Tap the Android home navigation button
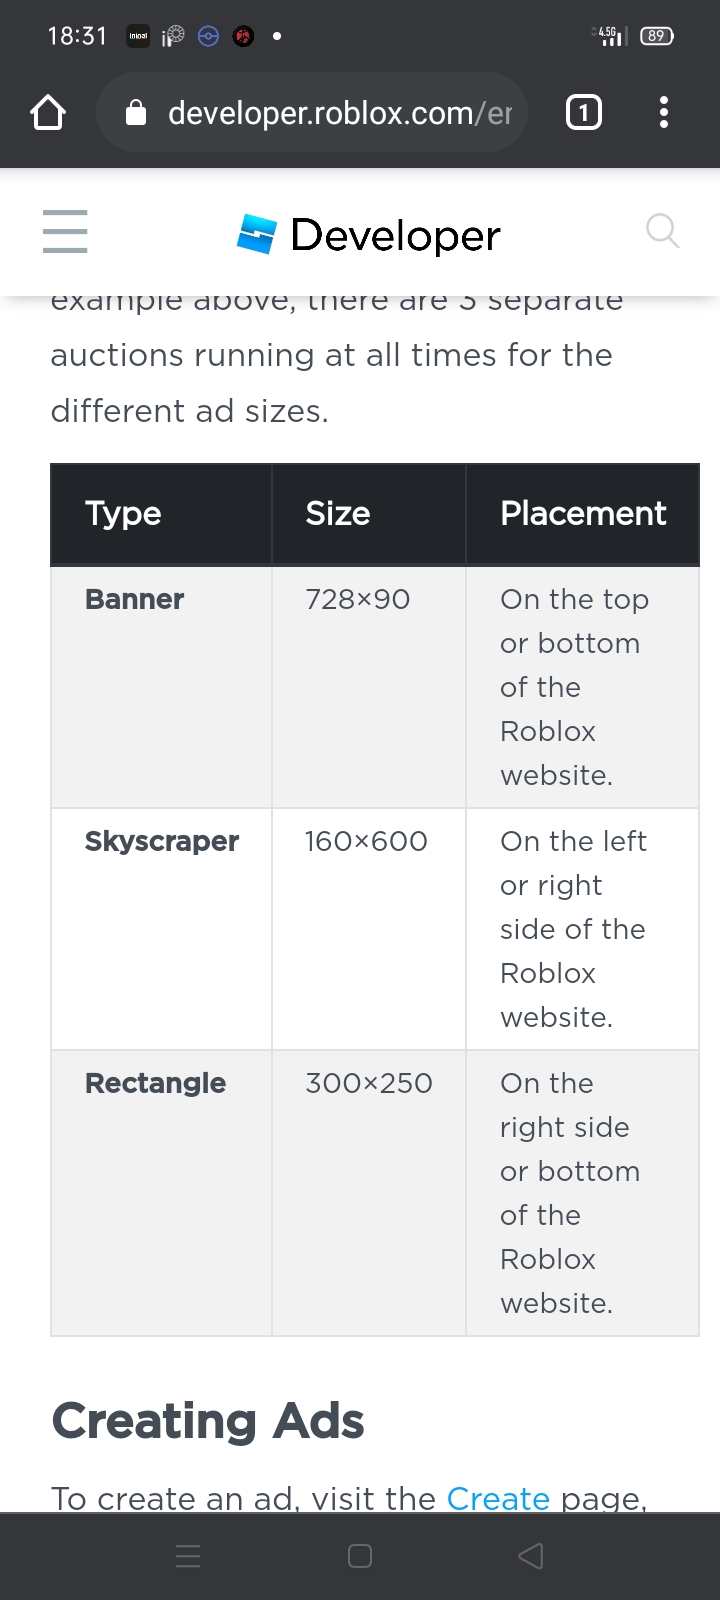720x1600 pixels. pos(359,1555)
